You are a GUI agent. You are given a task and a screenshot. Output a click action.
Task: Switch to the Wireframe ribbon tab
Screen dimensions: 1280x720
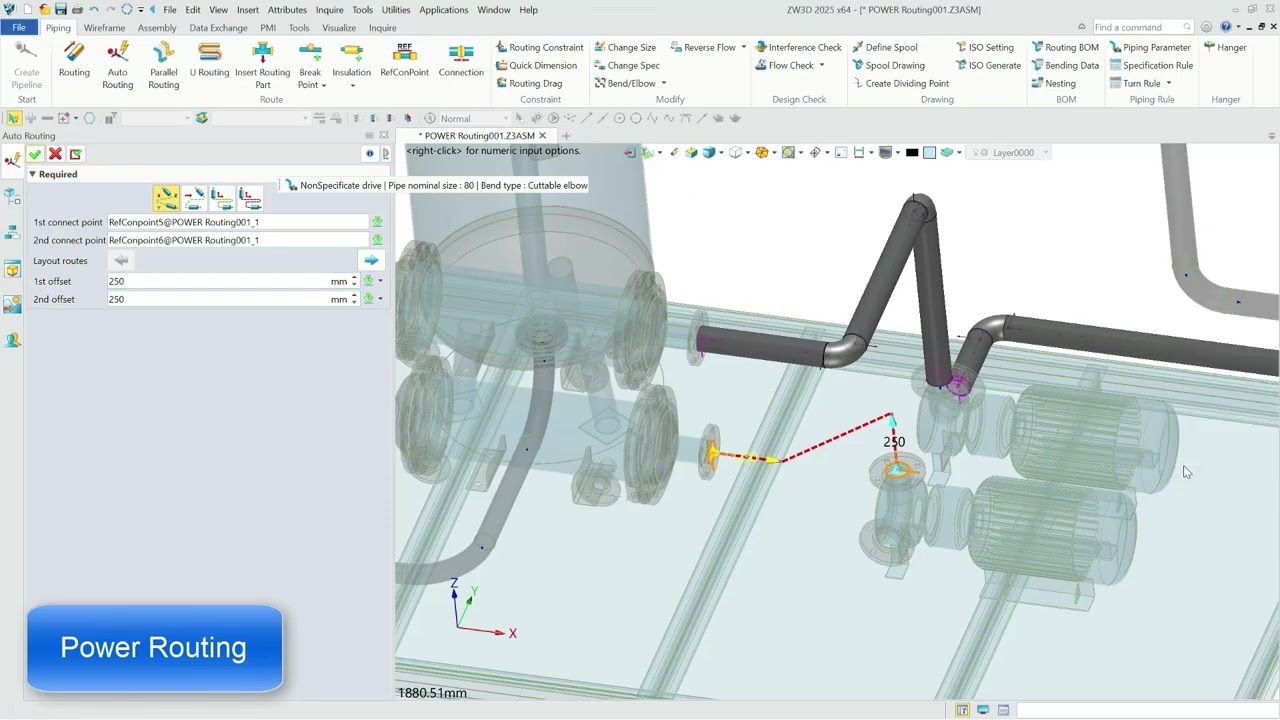104,28
